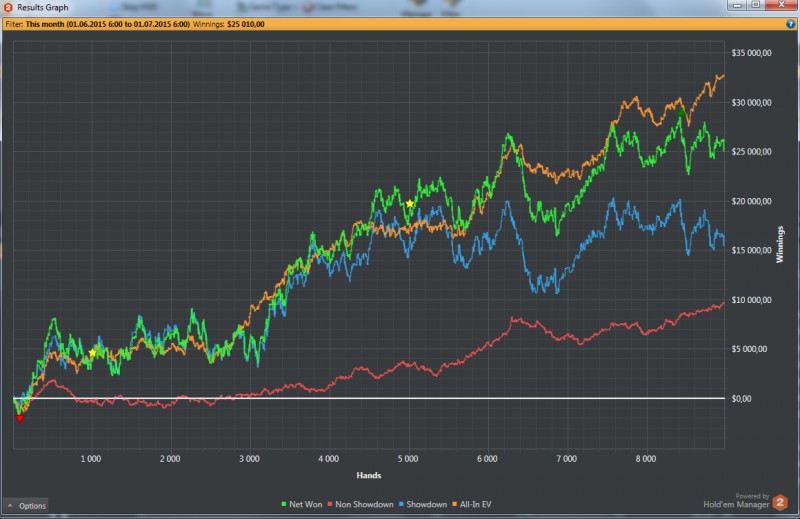This screenshot has width=800, height=519.
Task: Toggle the Non Showdown legend label
Action: (367, 504)
